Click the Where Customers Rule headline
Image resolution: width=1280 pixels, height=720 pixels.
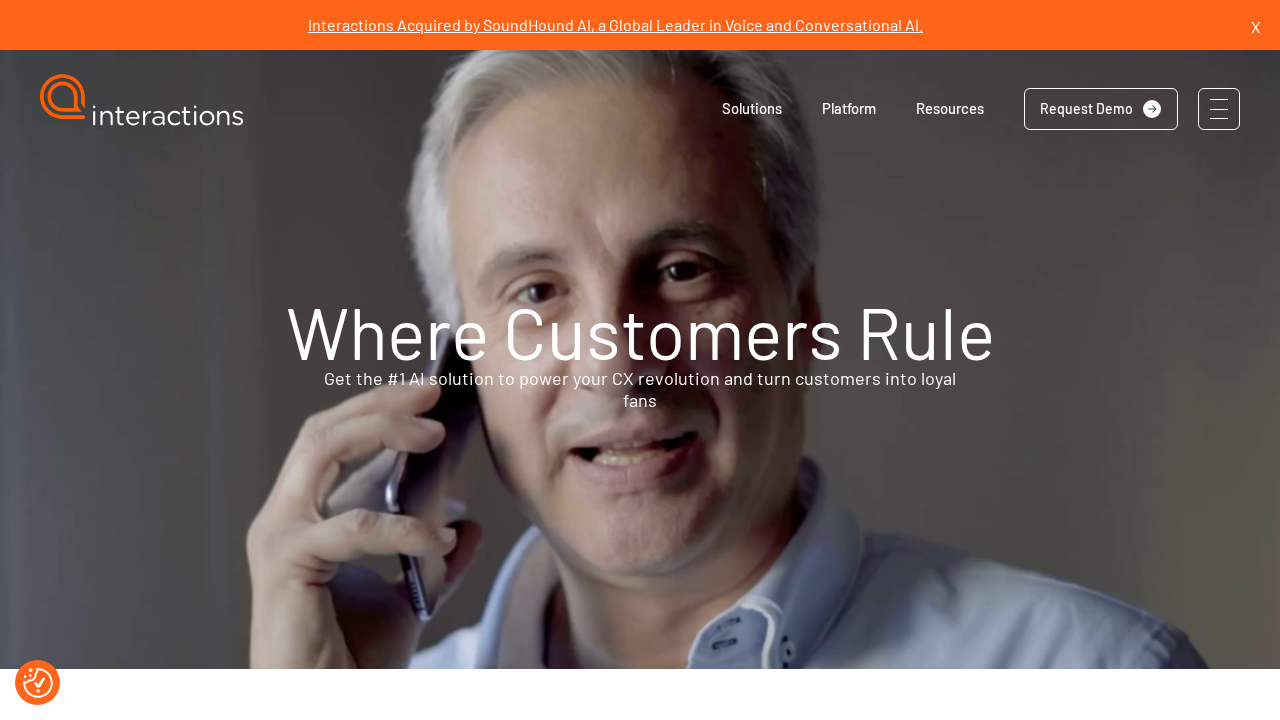pos(640,334)
